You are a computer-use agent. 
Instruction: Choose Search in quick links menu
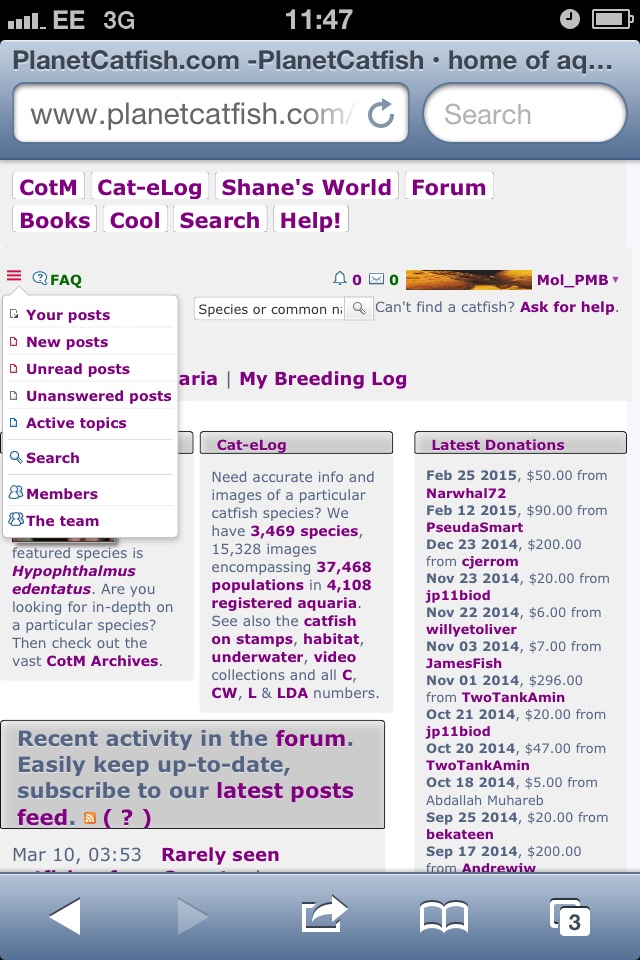53,457
